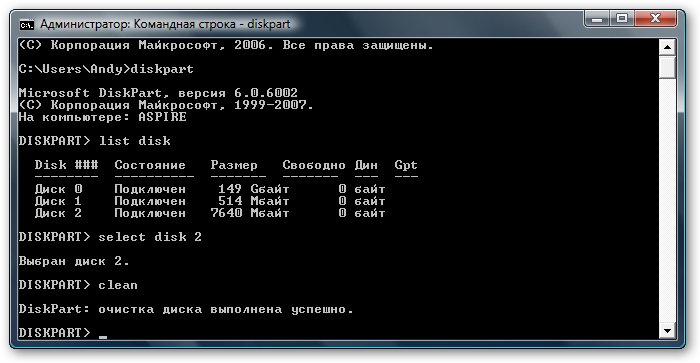The image size is (700, 363).
Task: Minimize the command prompt window
Action: pyautogui.click(x=597, y=19)
